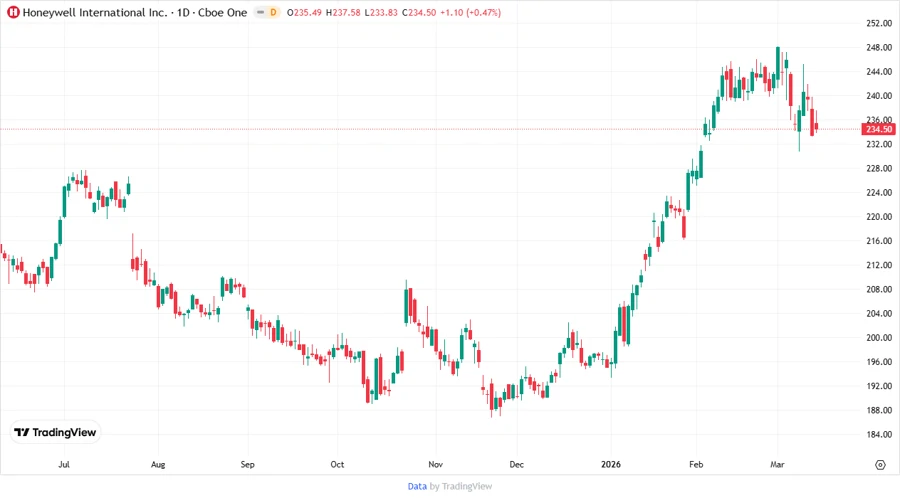Click the close value C234.50 in header
Image resolution: width=900 pixels, height=498 pixels.
click(x=419, y=12)
